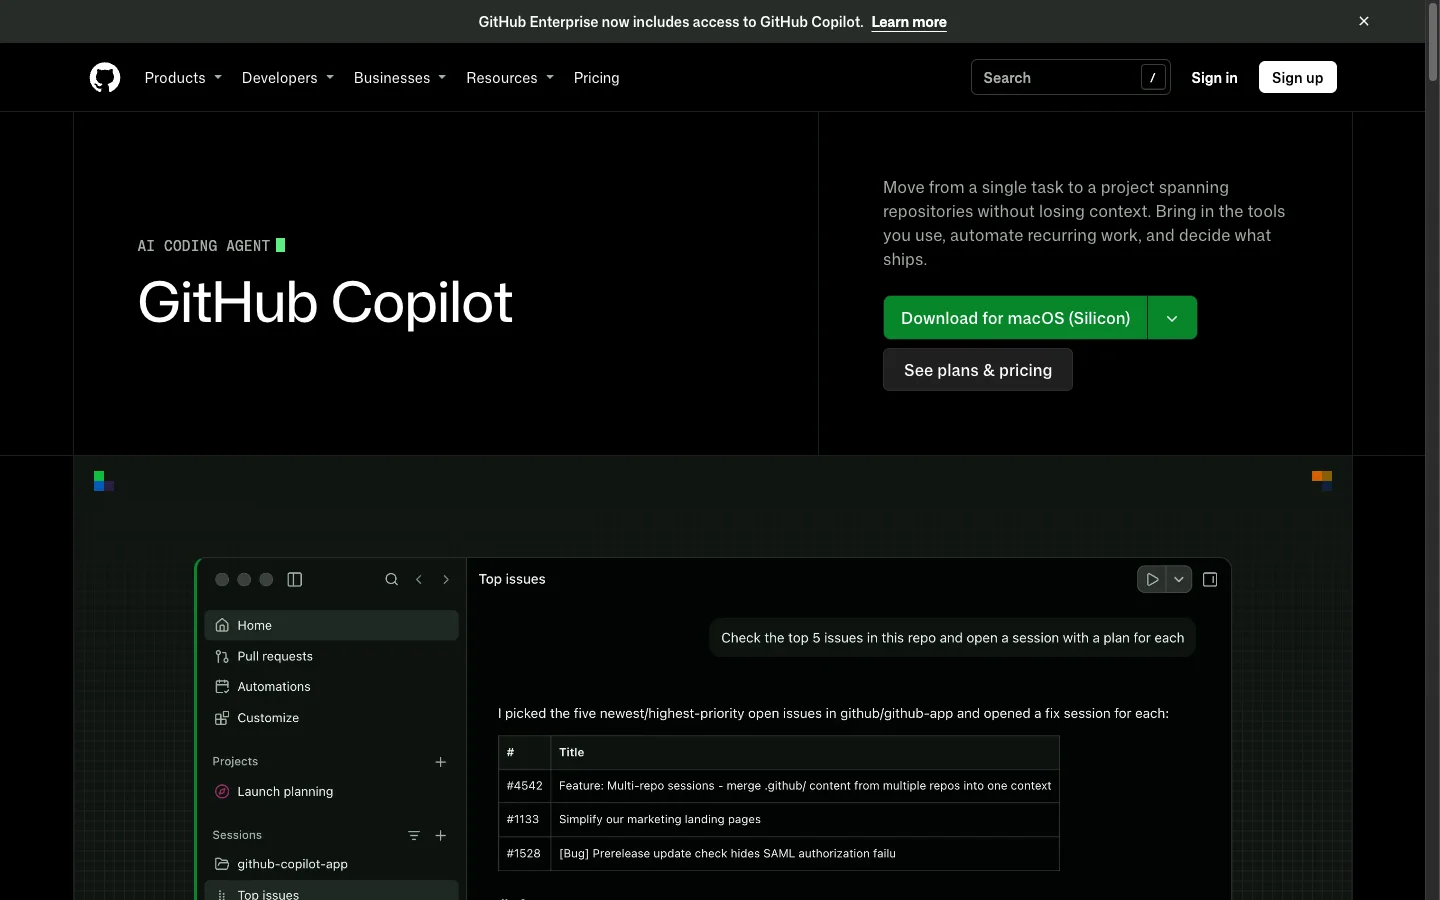Image resolution: width=1440 pixels, height=900 pixels.
Task: Click issue number #1528 in the table
Action: (x=523, y=853)
